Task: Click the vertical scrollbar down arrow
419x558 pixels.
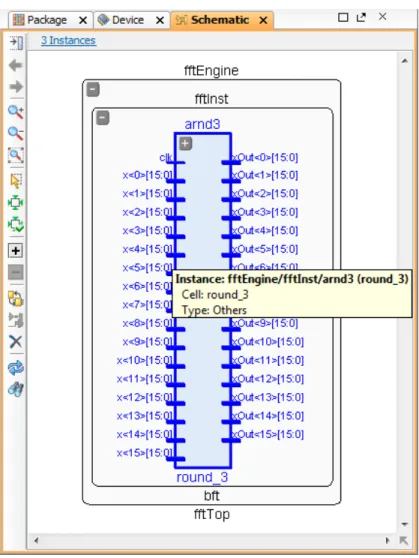Action: [404, 524]
